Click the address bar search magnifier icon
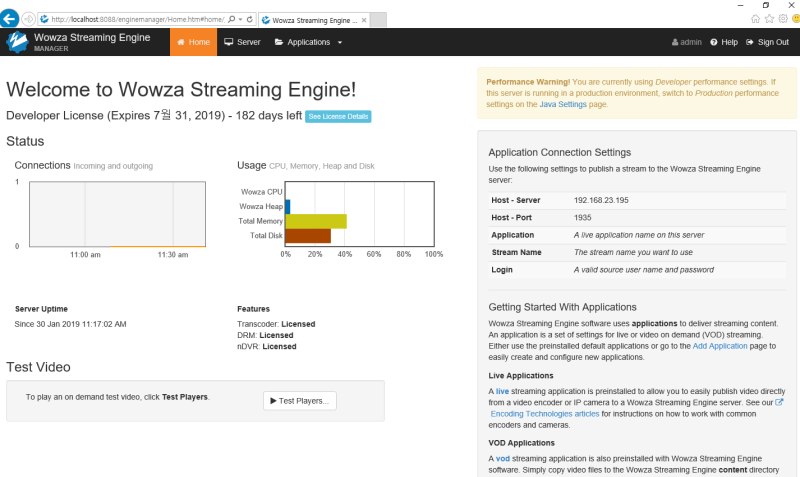 232,19
